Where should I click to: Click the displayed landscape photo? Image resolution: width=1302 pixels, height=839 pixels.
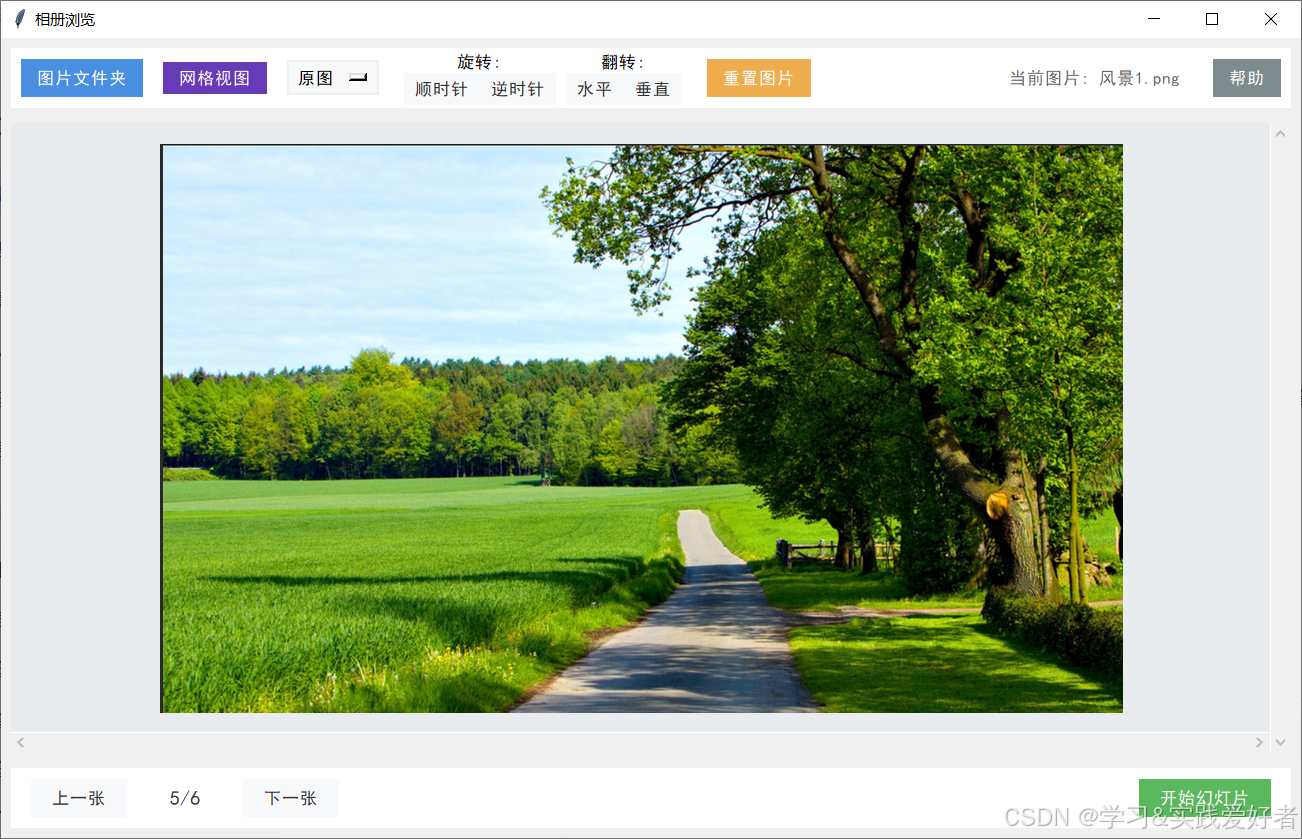click(642, 428)
